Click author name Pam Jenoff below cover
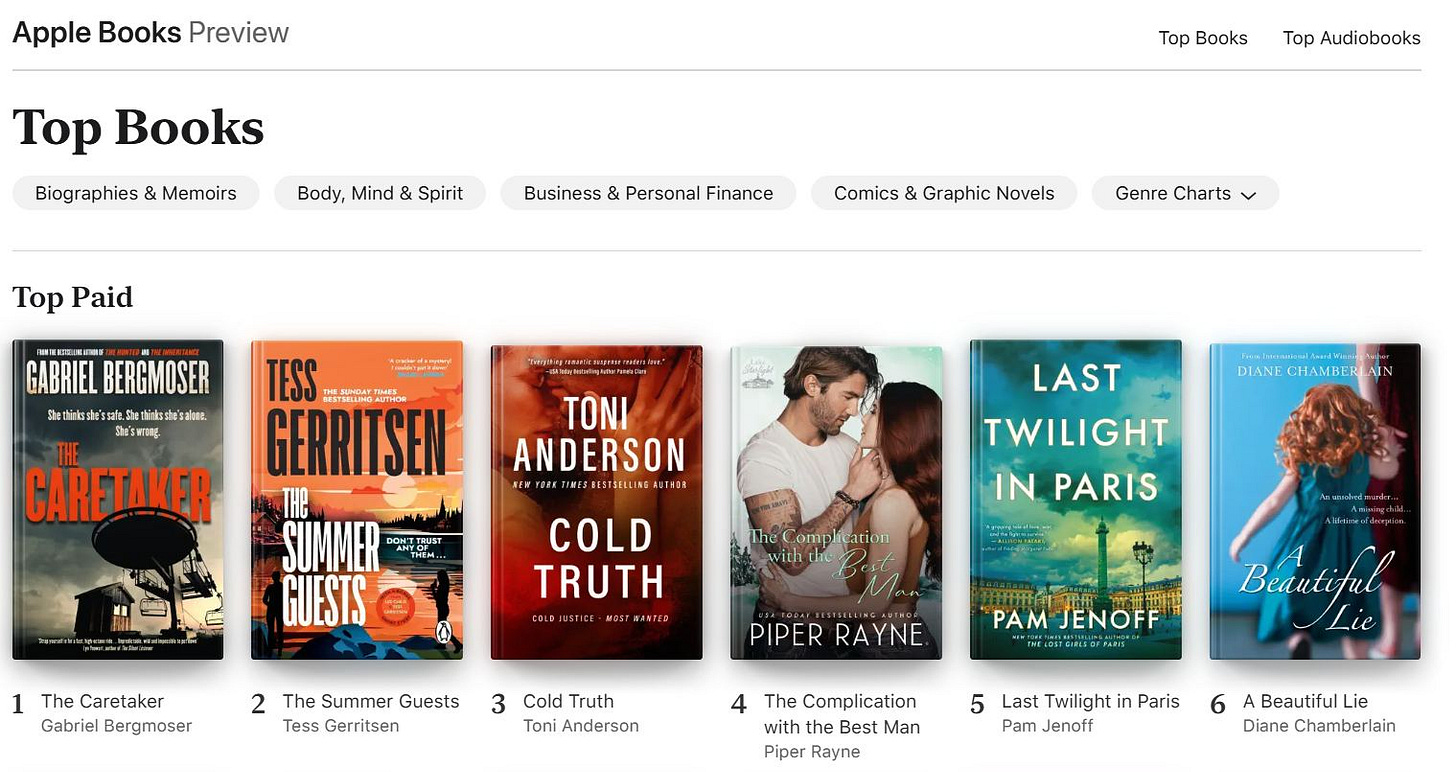This screenshot has height=772, width=1456. coord(1048,726)
